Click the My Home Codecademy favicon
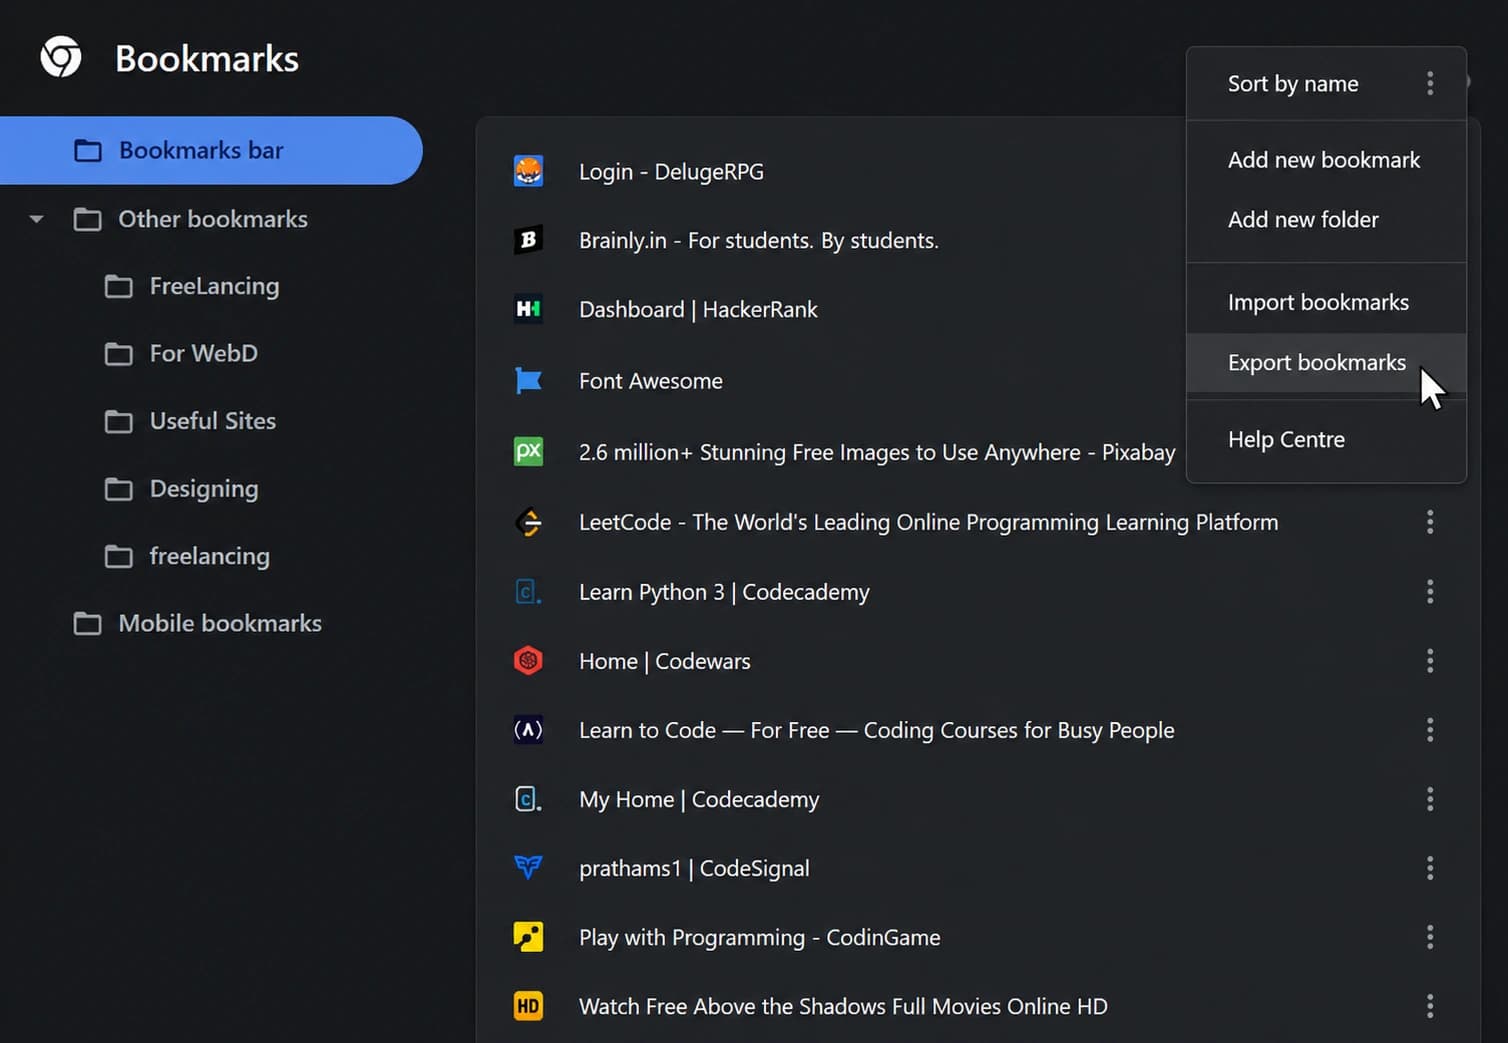Viewport: 1508px width, 1043px height. [528, 799]
